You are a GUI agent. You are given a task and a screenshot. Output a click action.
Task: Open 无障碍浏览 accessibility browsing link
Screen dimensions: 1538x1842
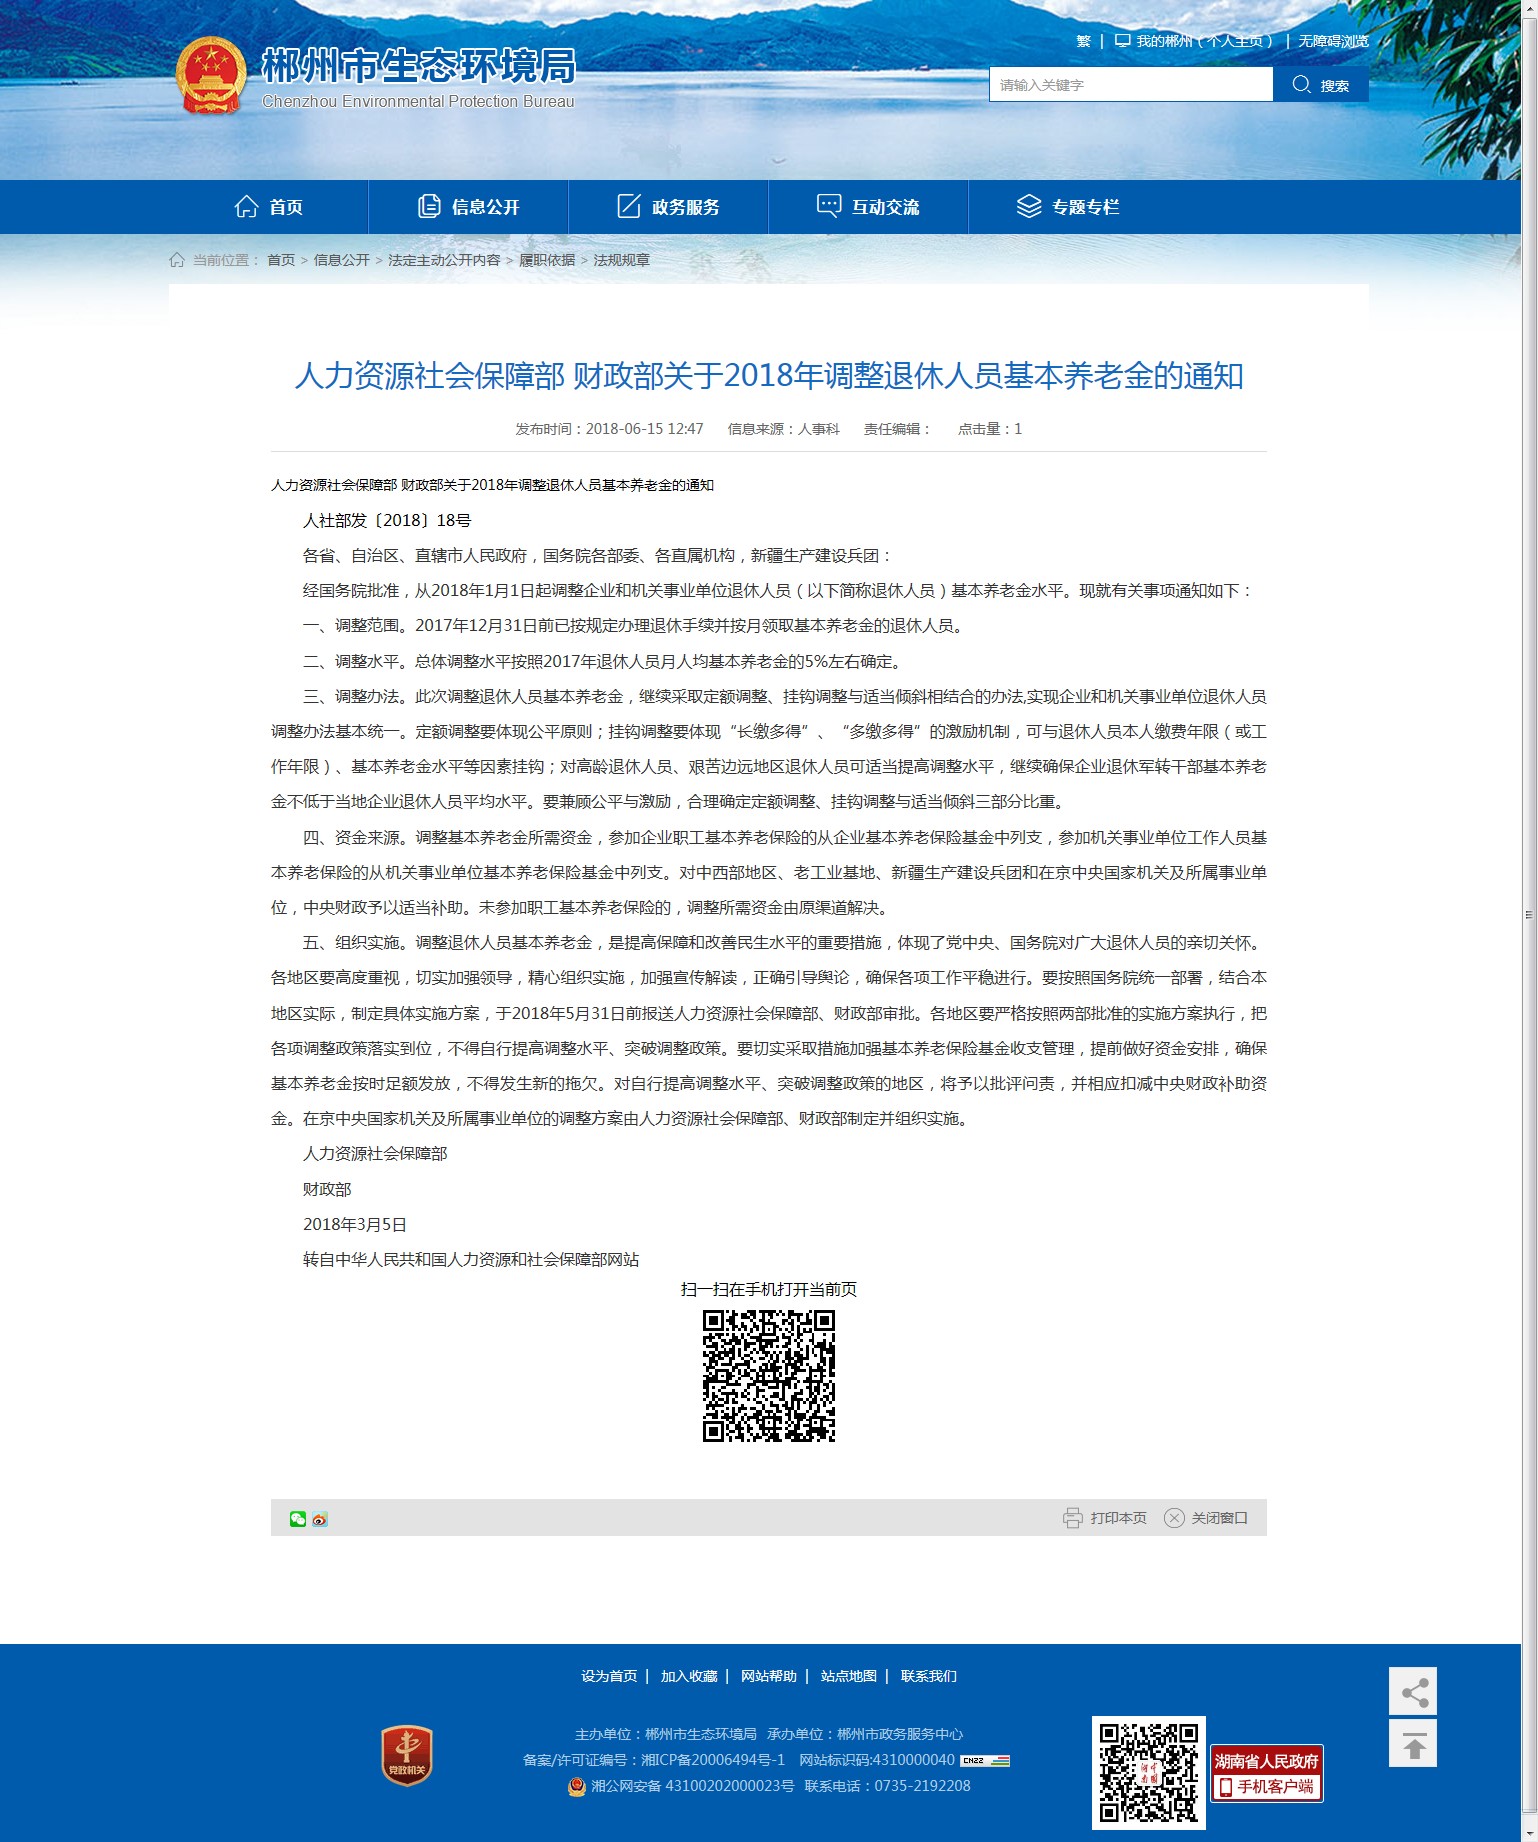[1333, 41]
